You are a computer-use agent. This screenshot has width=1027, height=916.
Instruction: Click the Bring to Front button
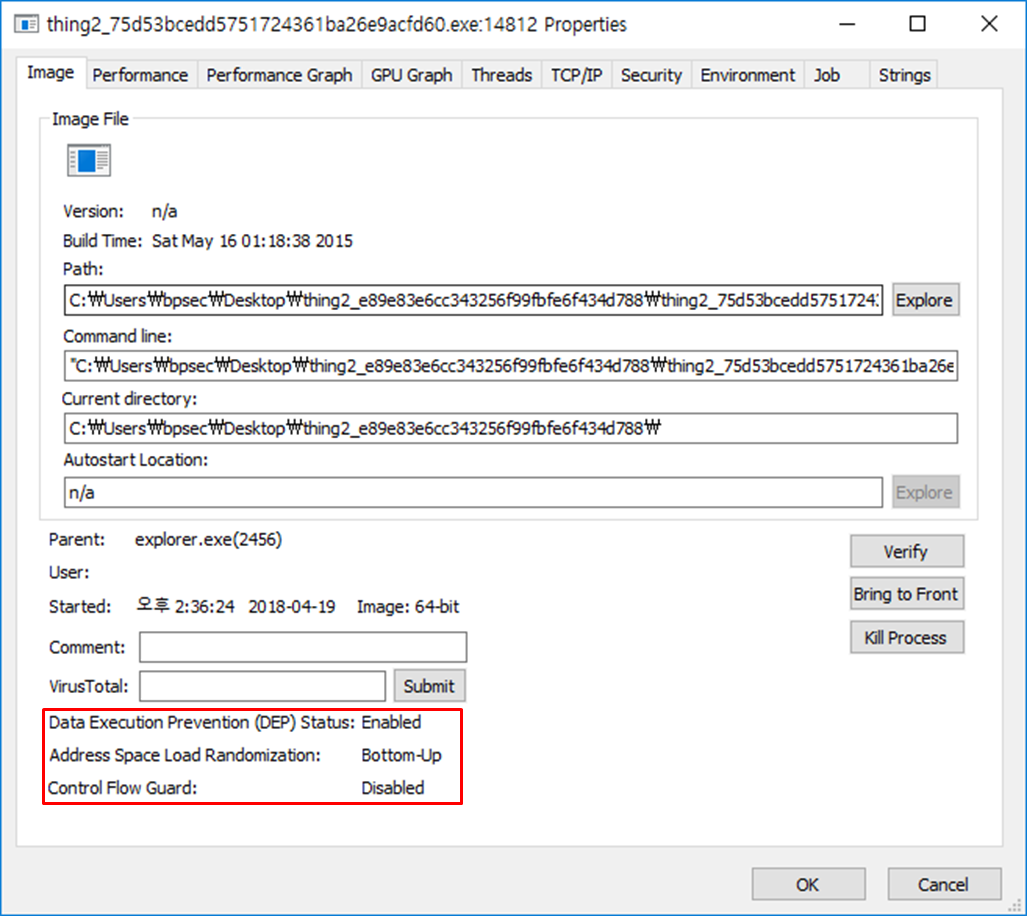906,594
